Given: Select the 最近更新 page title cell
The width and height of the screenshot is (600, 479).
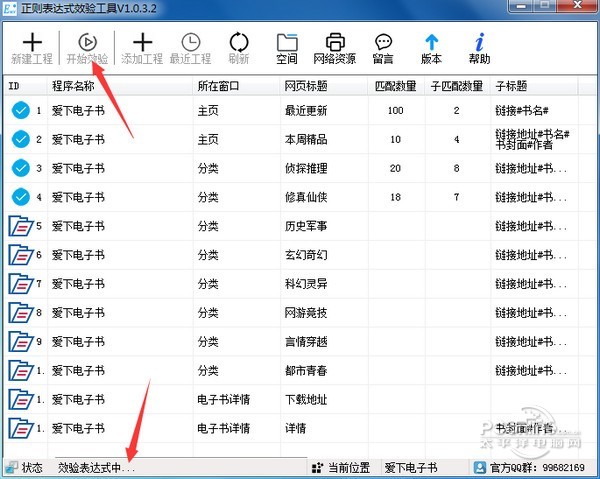Looking at the screenshot, I should pyautogui.click(x=306, y=111).
